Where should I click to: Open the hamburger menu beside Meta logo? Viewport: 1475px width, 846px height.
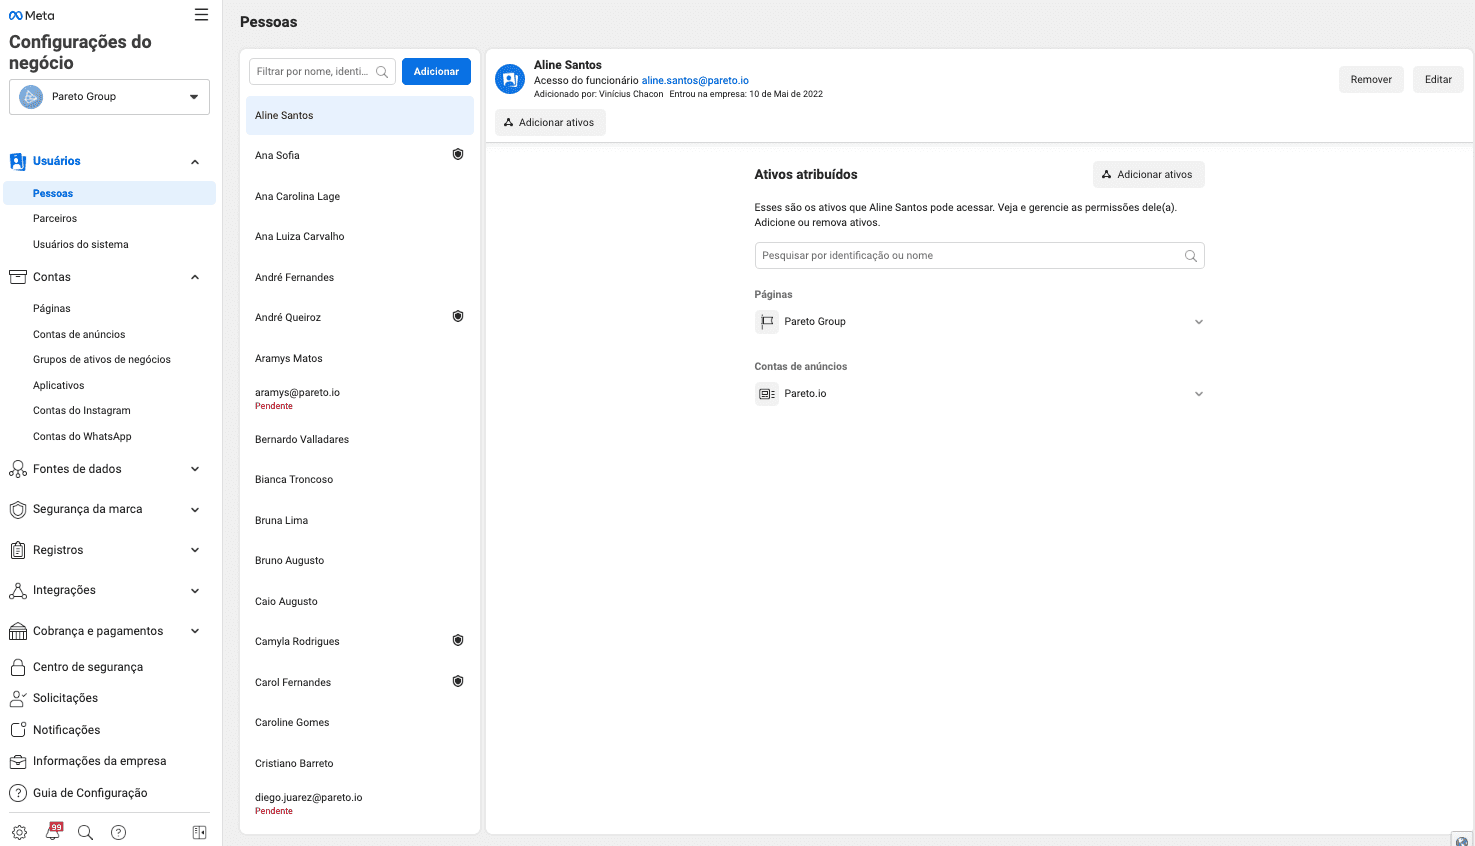[201, 15]
